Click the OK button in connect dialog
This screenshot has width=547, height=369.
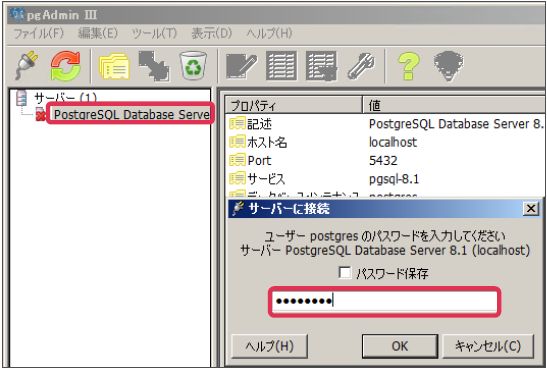(400, 346)
